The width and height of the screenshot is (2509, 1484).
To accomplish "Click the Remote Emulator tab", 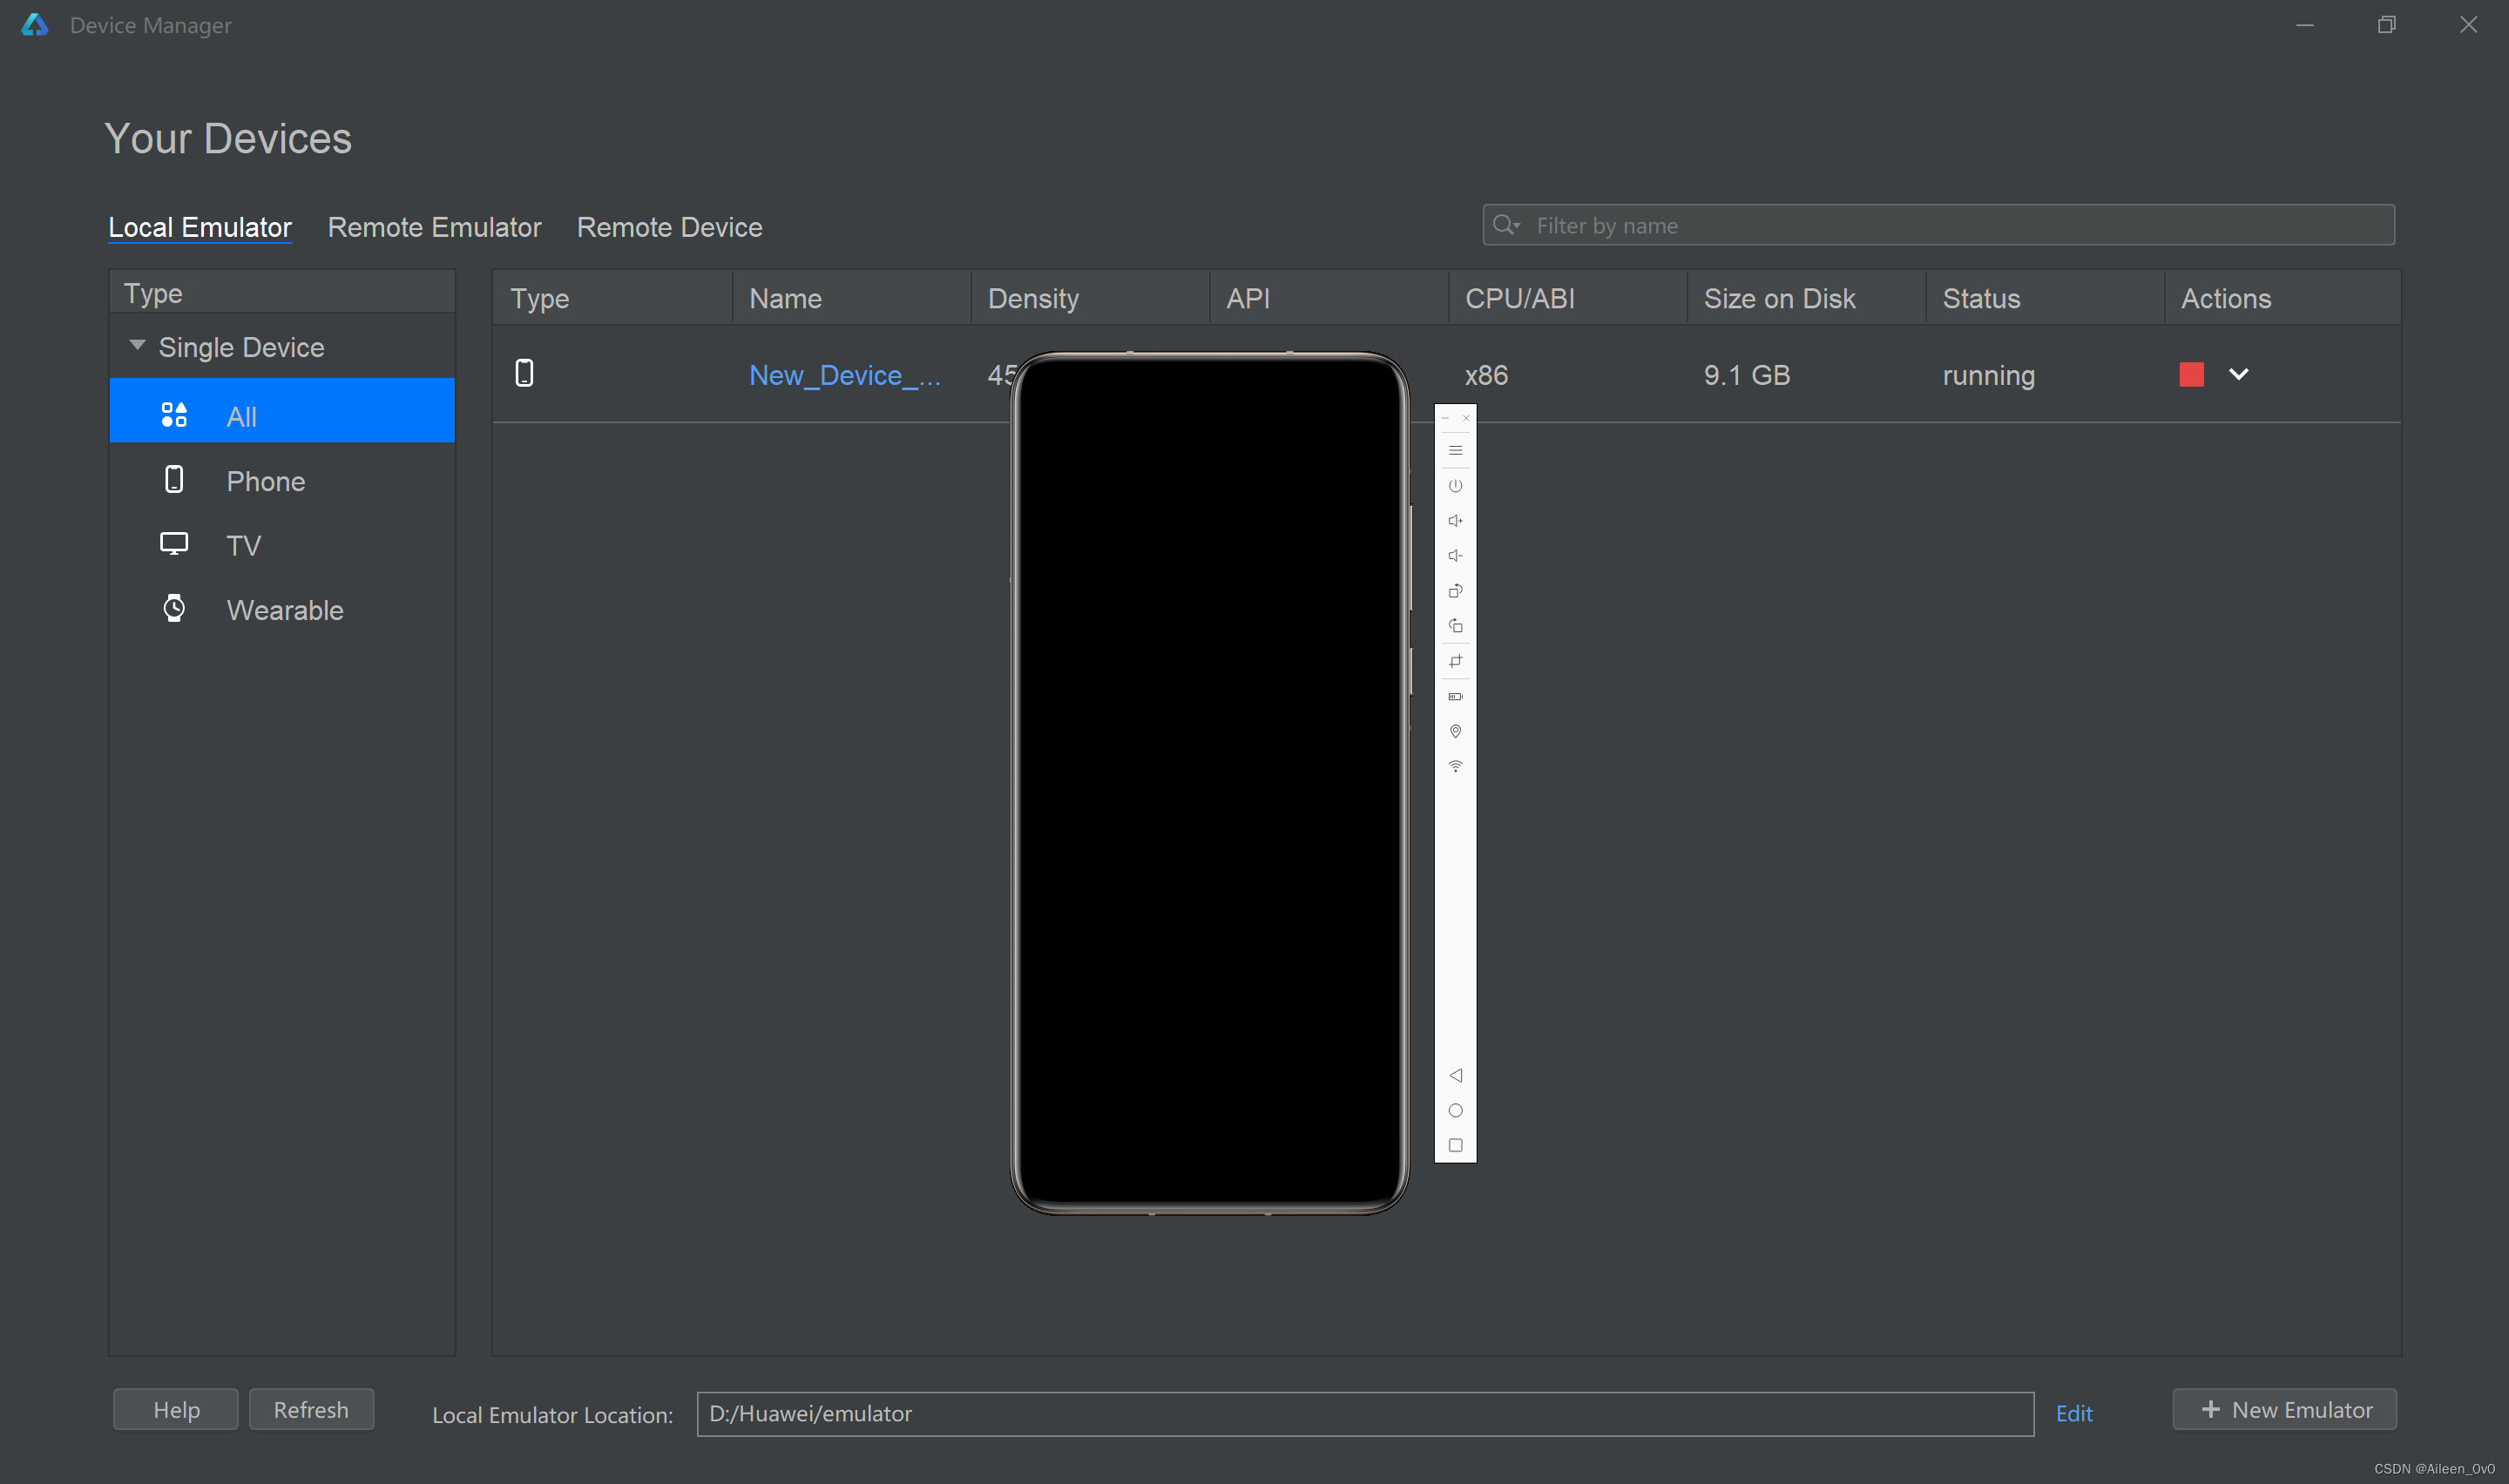I will [x=433, y=226].
